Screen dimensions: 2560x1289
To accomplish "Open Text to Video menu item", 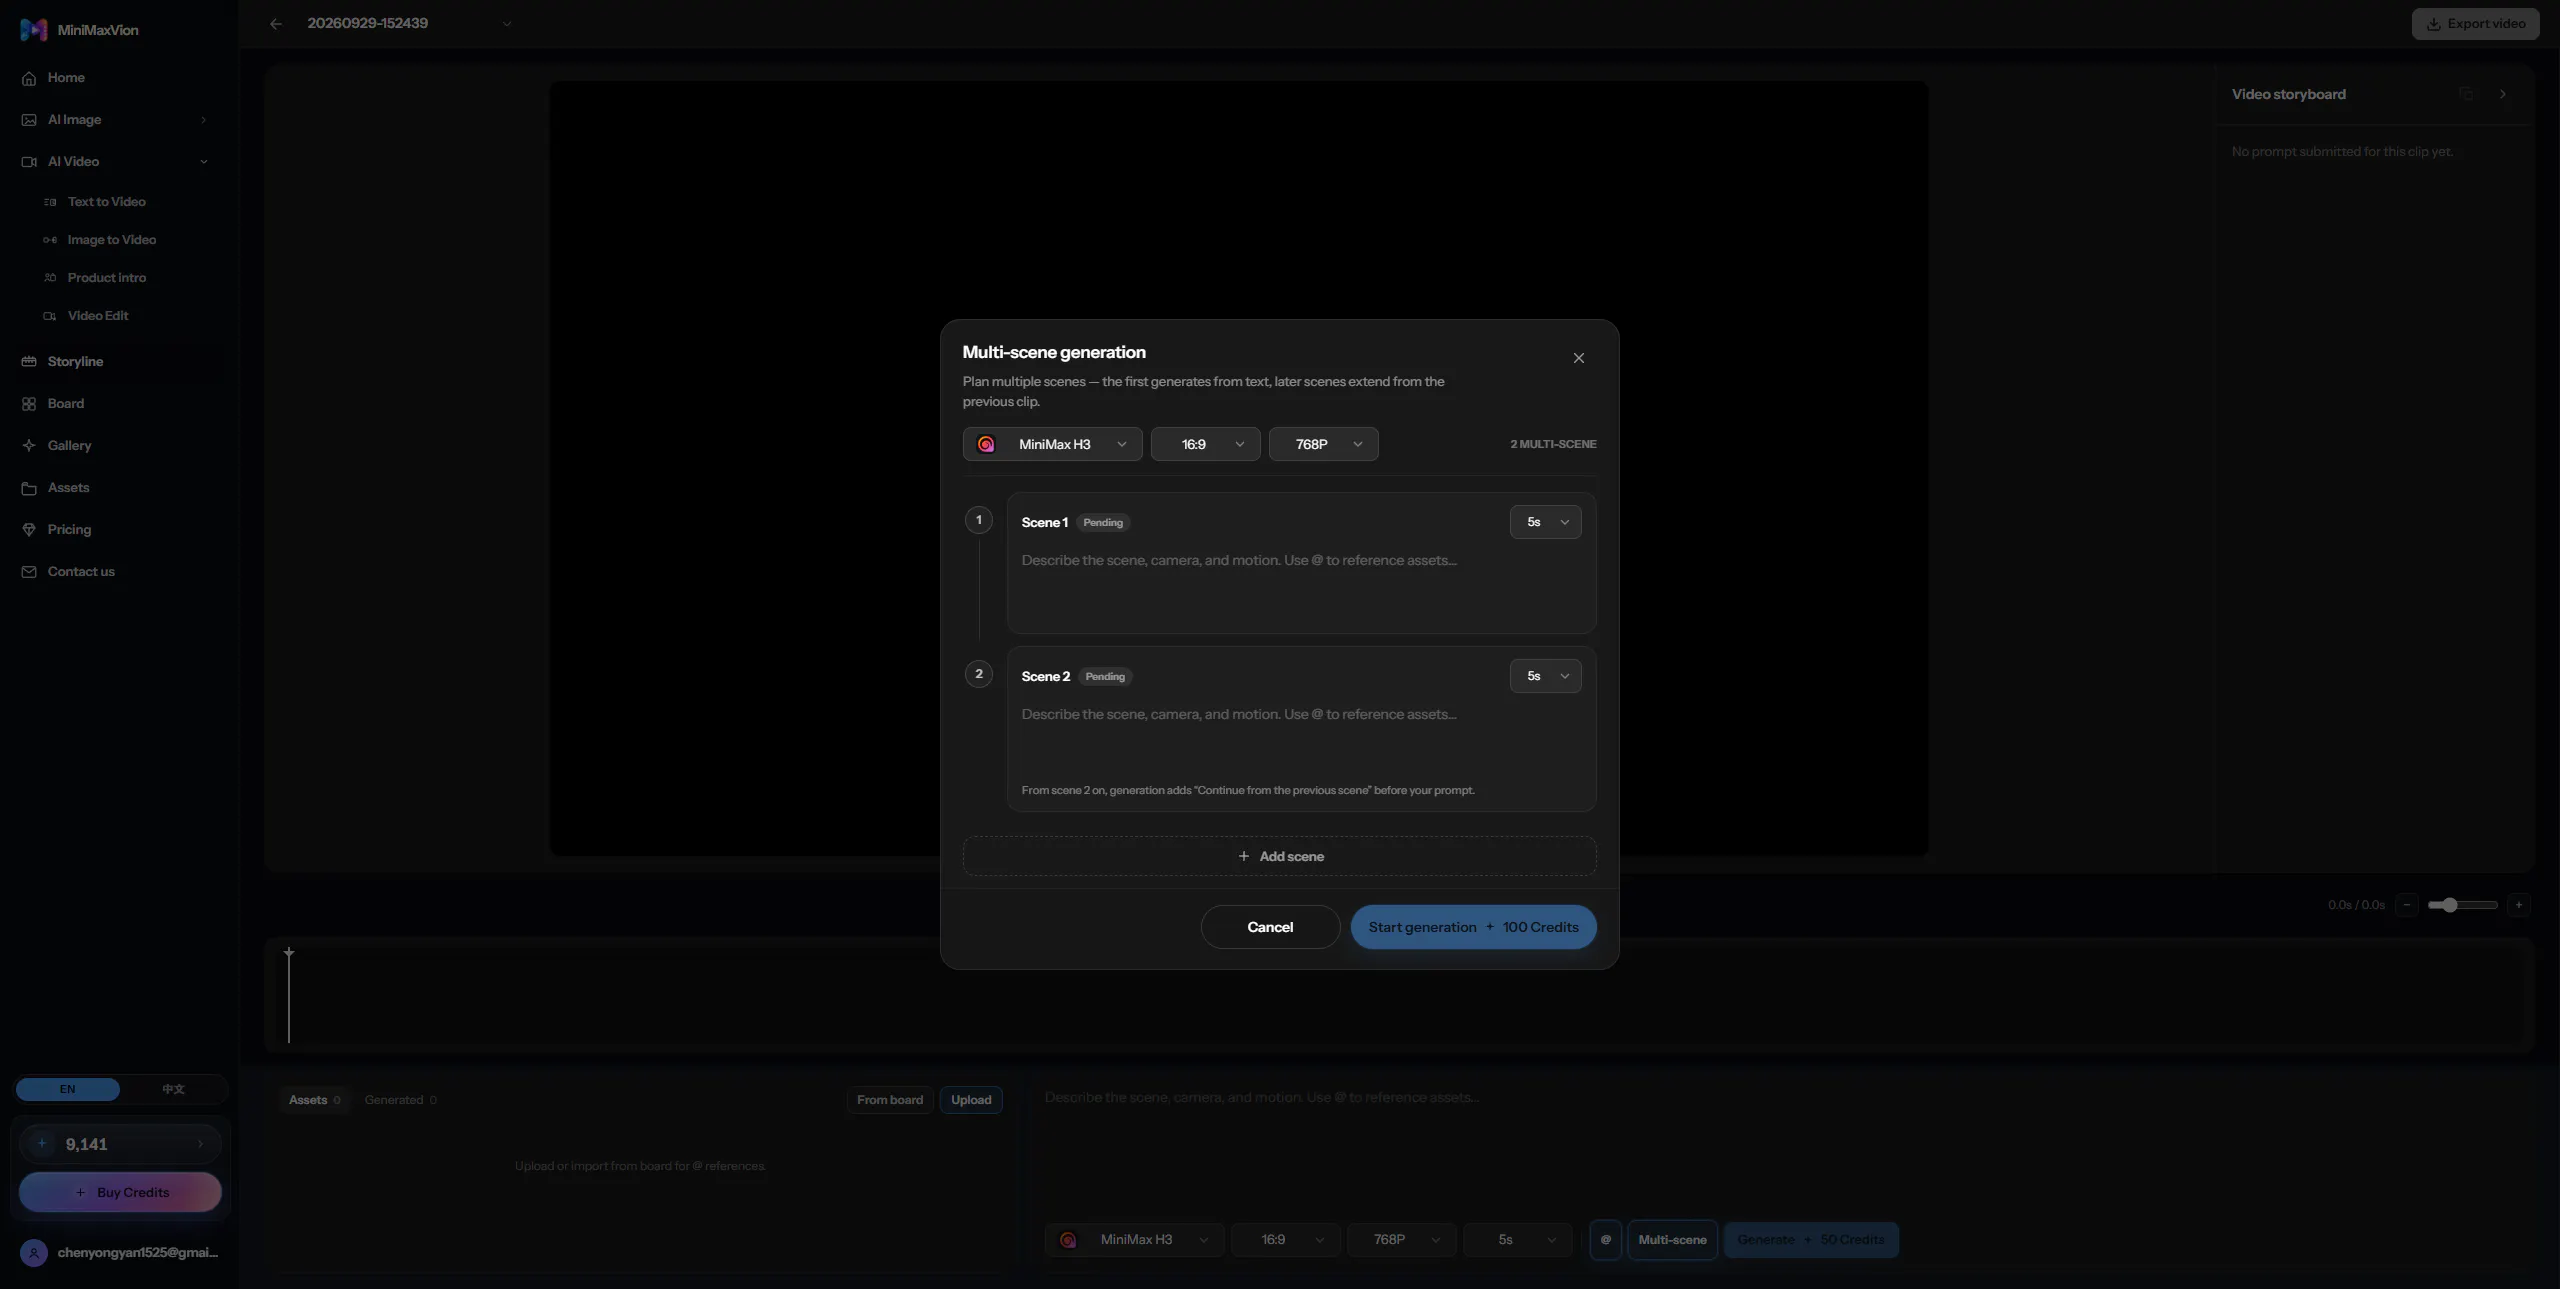I will pyautogui.click(x=106, y=202).
